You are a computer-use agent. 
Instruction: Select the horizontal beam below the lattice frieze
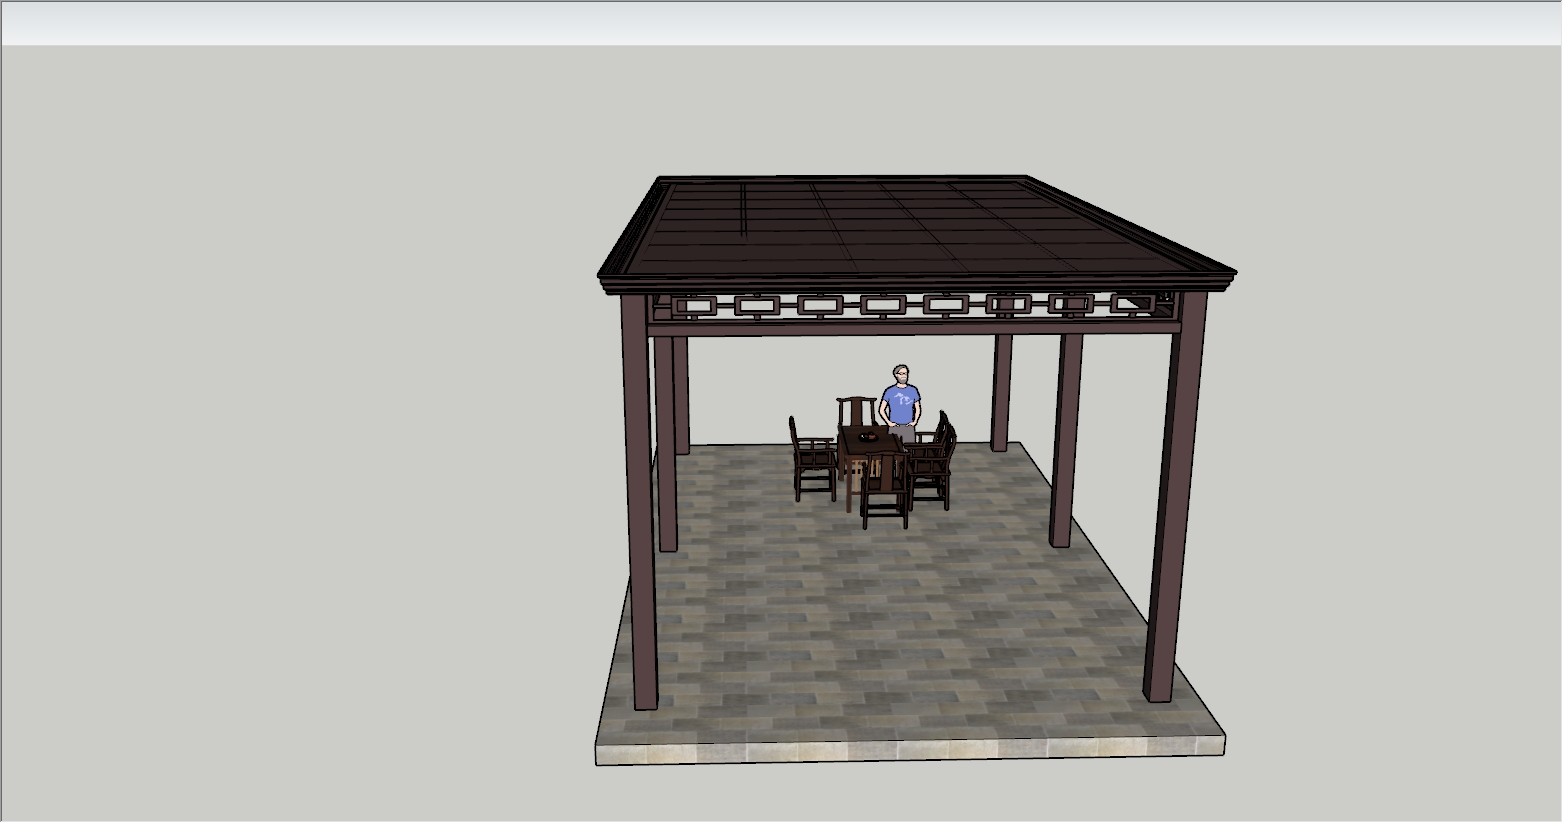click(900, 327)
